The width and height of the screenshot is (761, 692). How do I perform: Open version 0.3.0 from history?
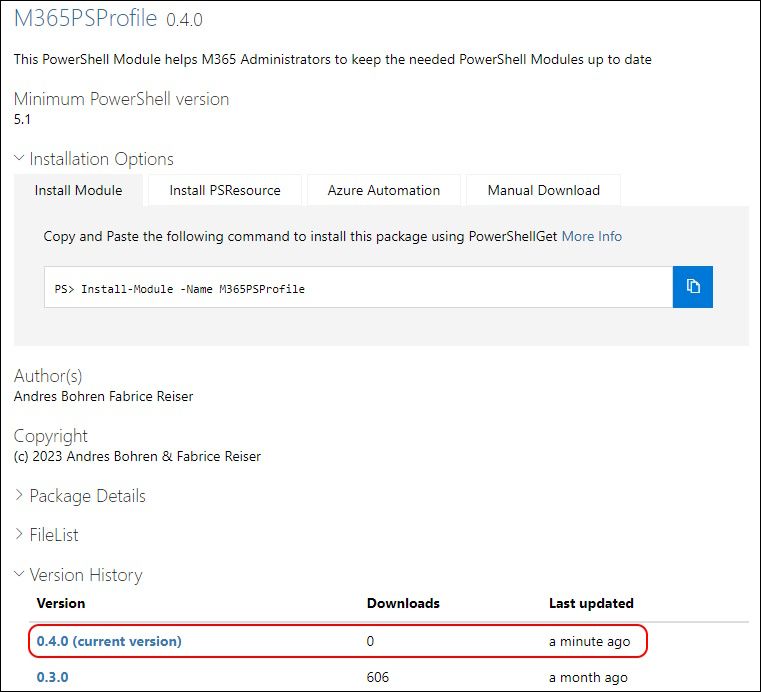[x=52, y=677]
